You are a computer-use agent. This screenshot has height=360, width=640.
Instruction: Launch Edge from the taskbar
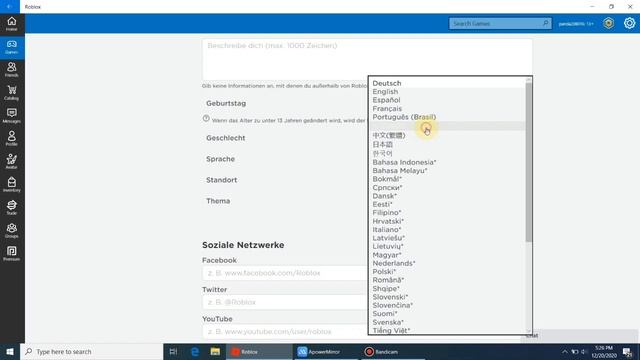pos(195,351)
